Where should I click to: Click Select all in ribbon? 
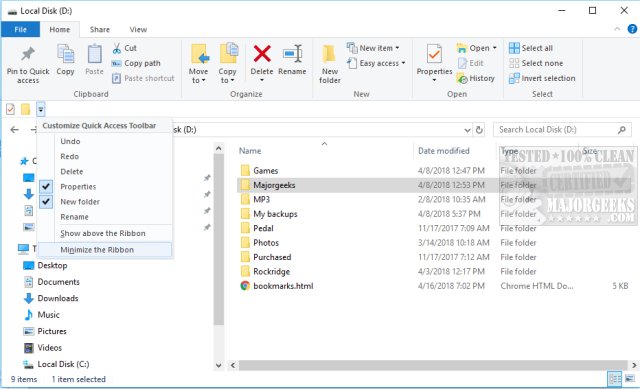[x=531, y=48]
